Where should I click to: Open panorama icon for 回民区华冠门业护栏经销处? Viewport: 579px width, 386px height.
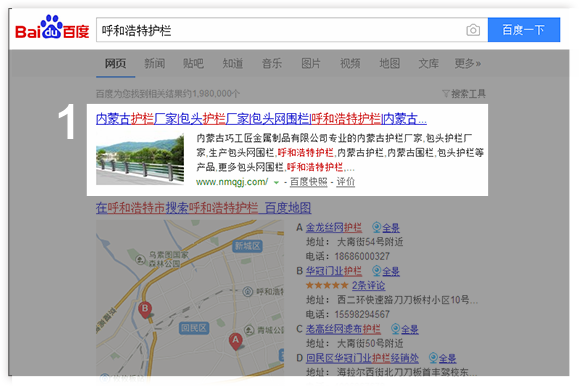coord(434,358)
